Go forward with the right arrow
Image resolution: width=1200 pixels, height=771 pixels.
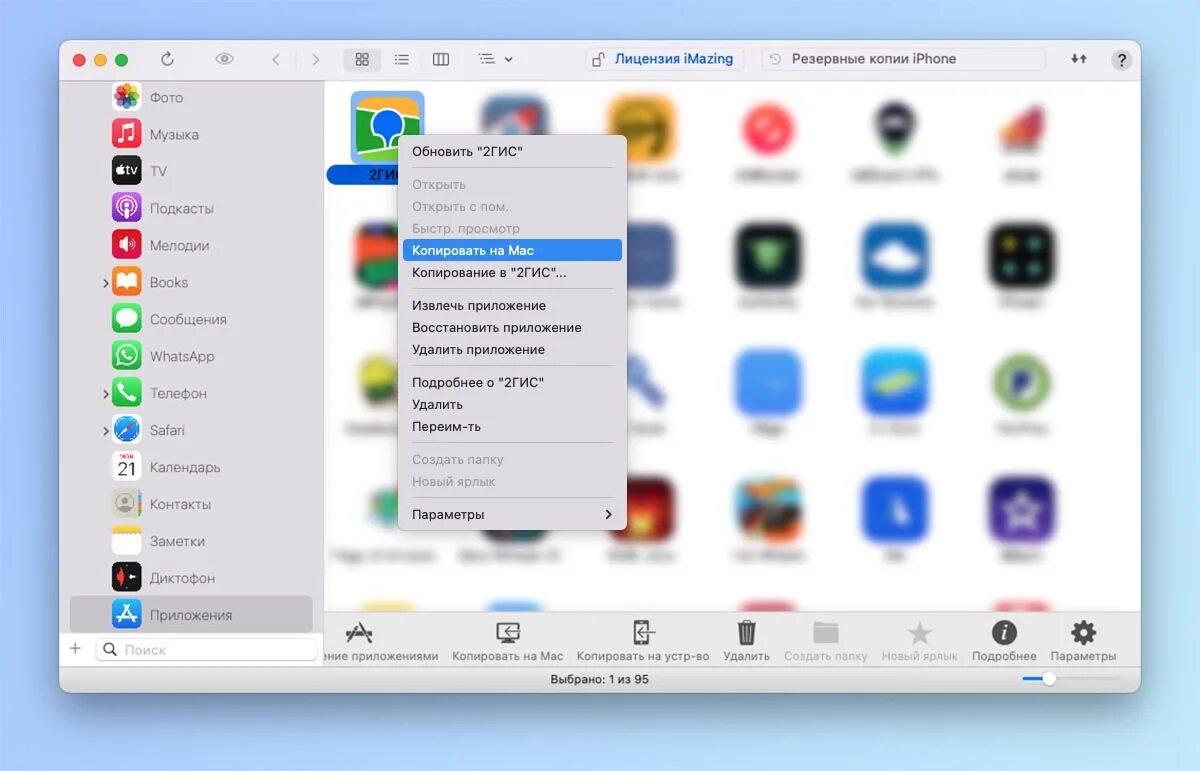click(315, 59)
